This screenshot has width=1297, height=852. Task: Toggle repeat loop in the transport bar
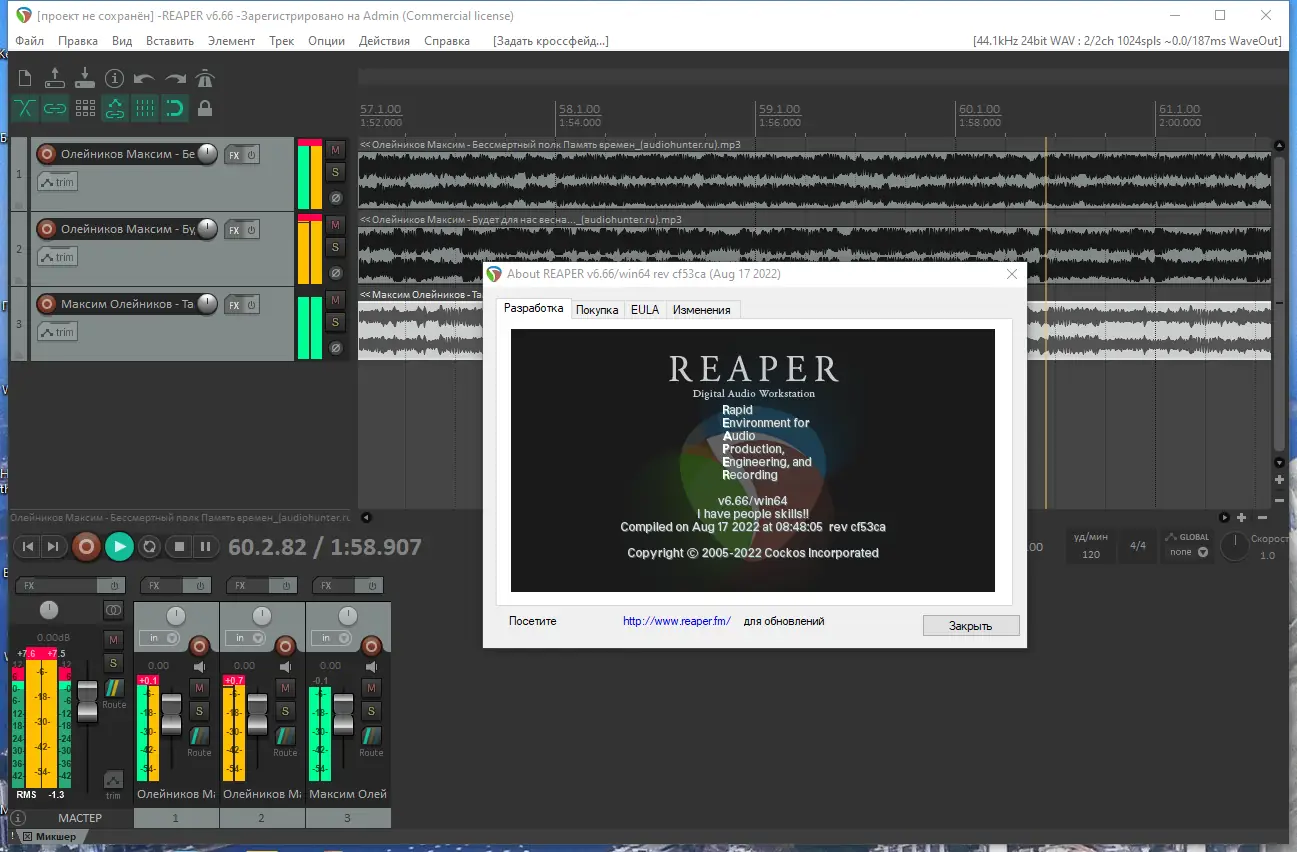point(150,547)
